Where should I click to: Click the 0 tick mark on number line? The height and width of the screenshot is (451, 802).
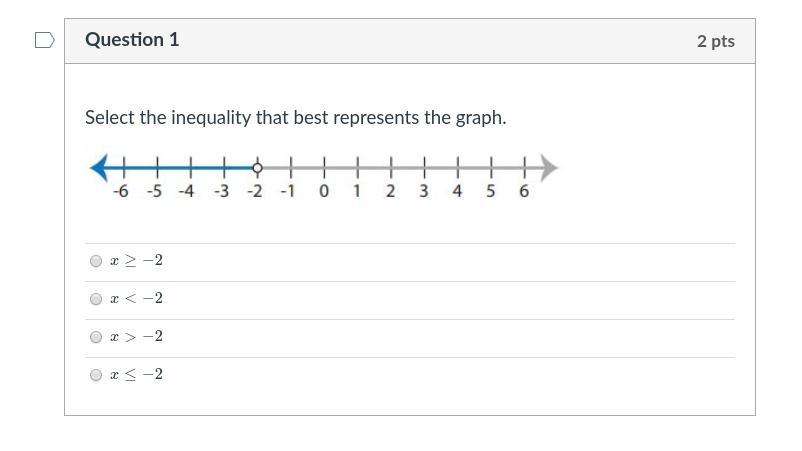click(324, 168)
